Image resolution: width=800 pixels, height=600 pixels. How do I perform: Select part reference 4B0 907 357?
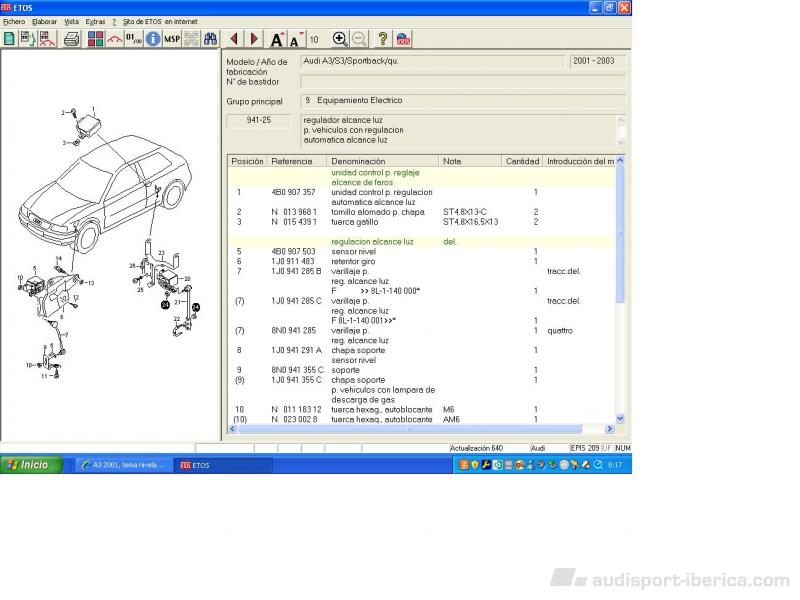click(293, 192)
